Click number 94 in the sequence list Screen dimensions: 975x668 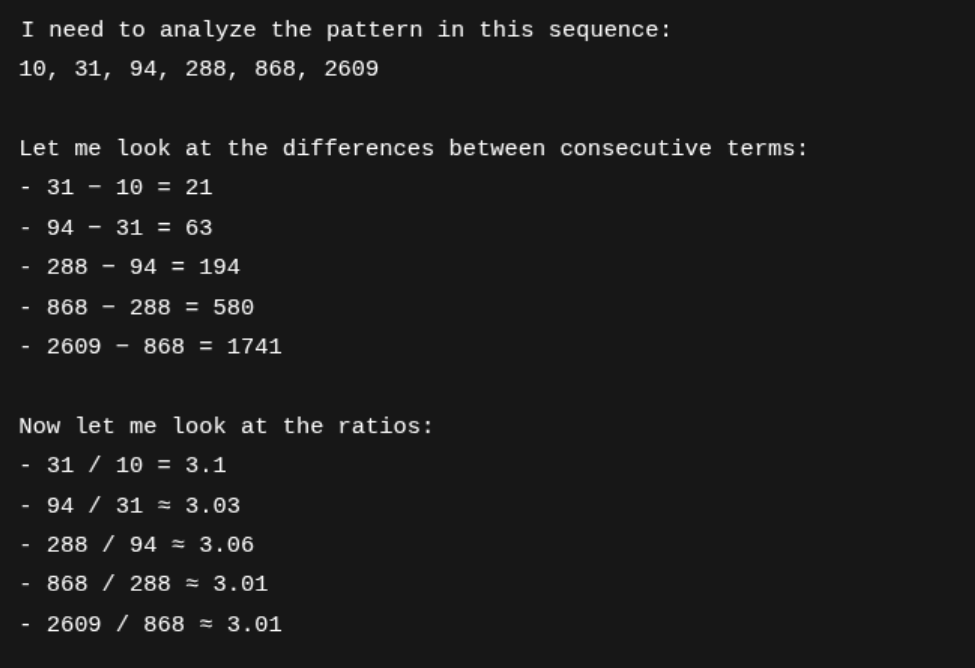[x=143, y=70]
